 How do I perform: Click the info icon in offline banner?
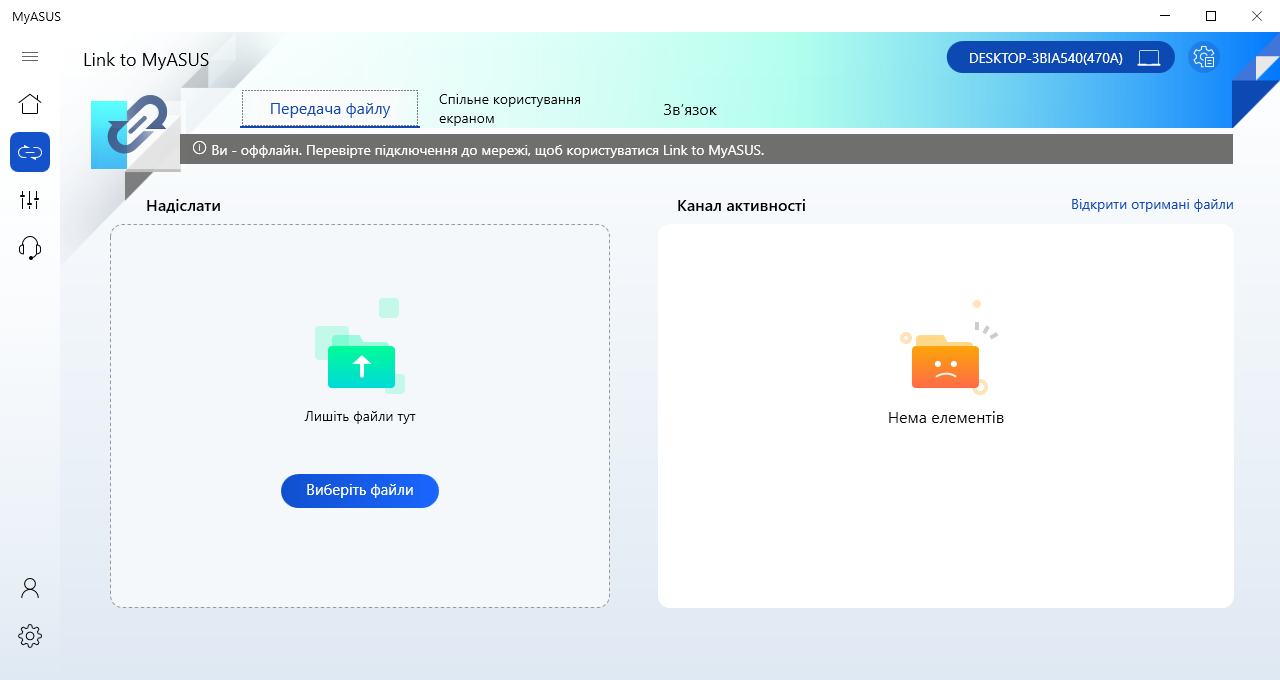(199, 149)
